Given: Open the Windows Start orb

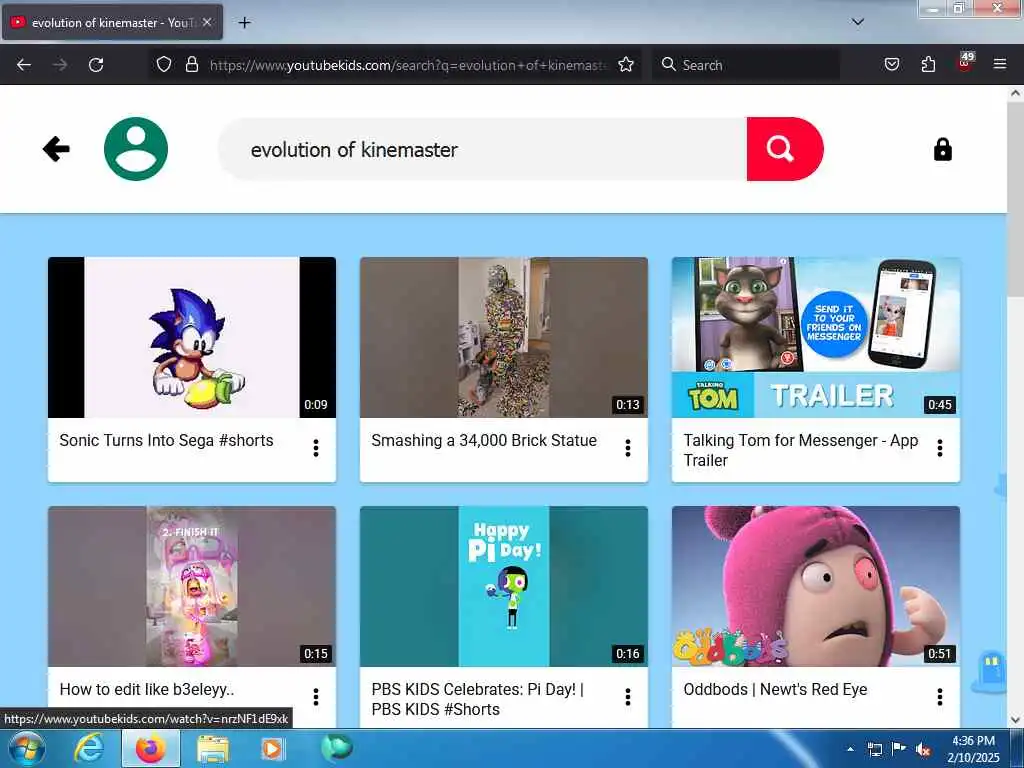Looking at the screenshot, I should click(x=27, y=748).
